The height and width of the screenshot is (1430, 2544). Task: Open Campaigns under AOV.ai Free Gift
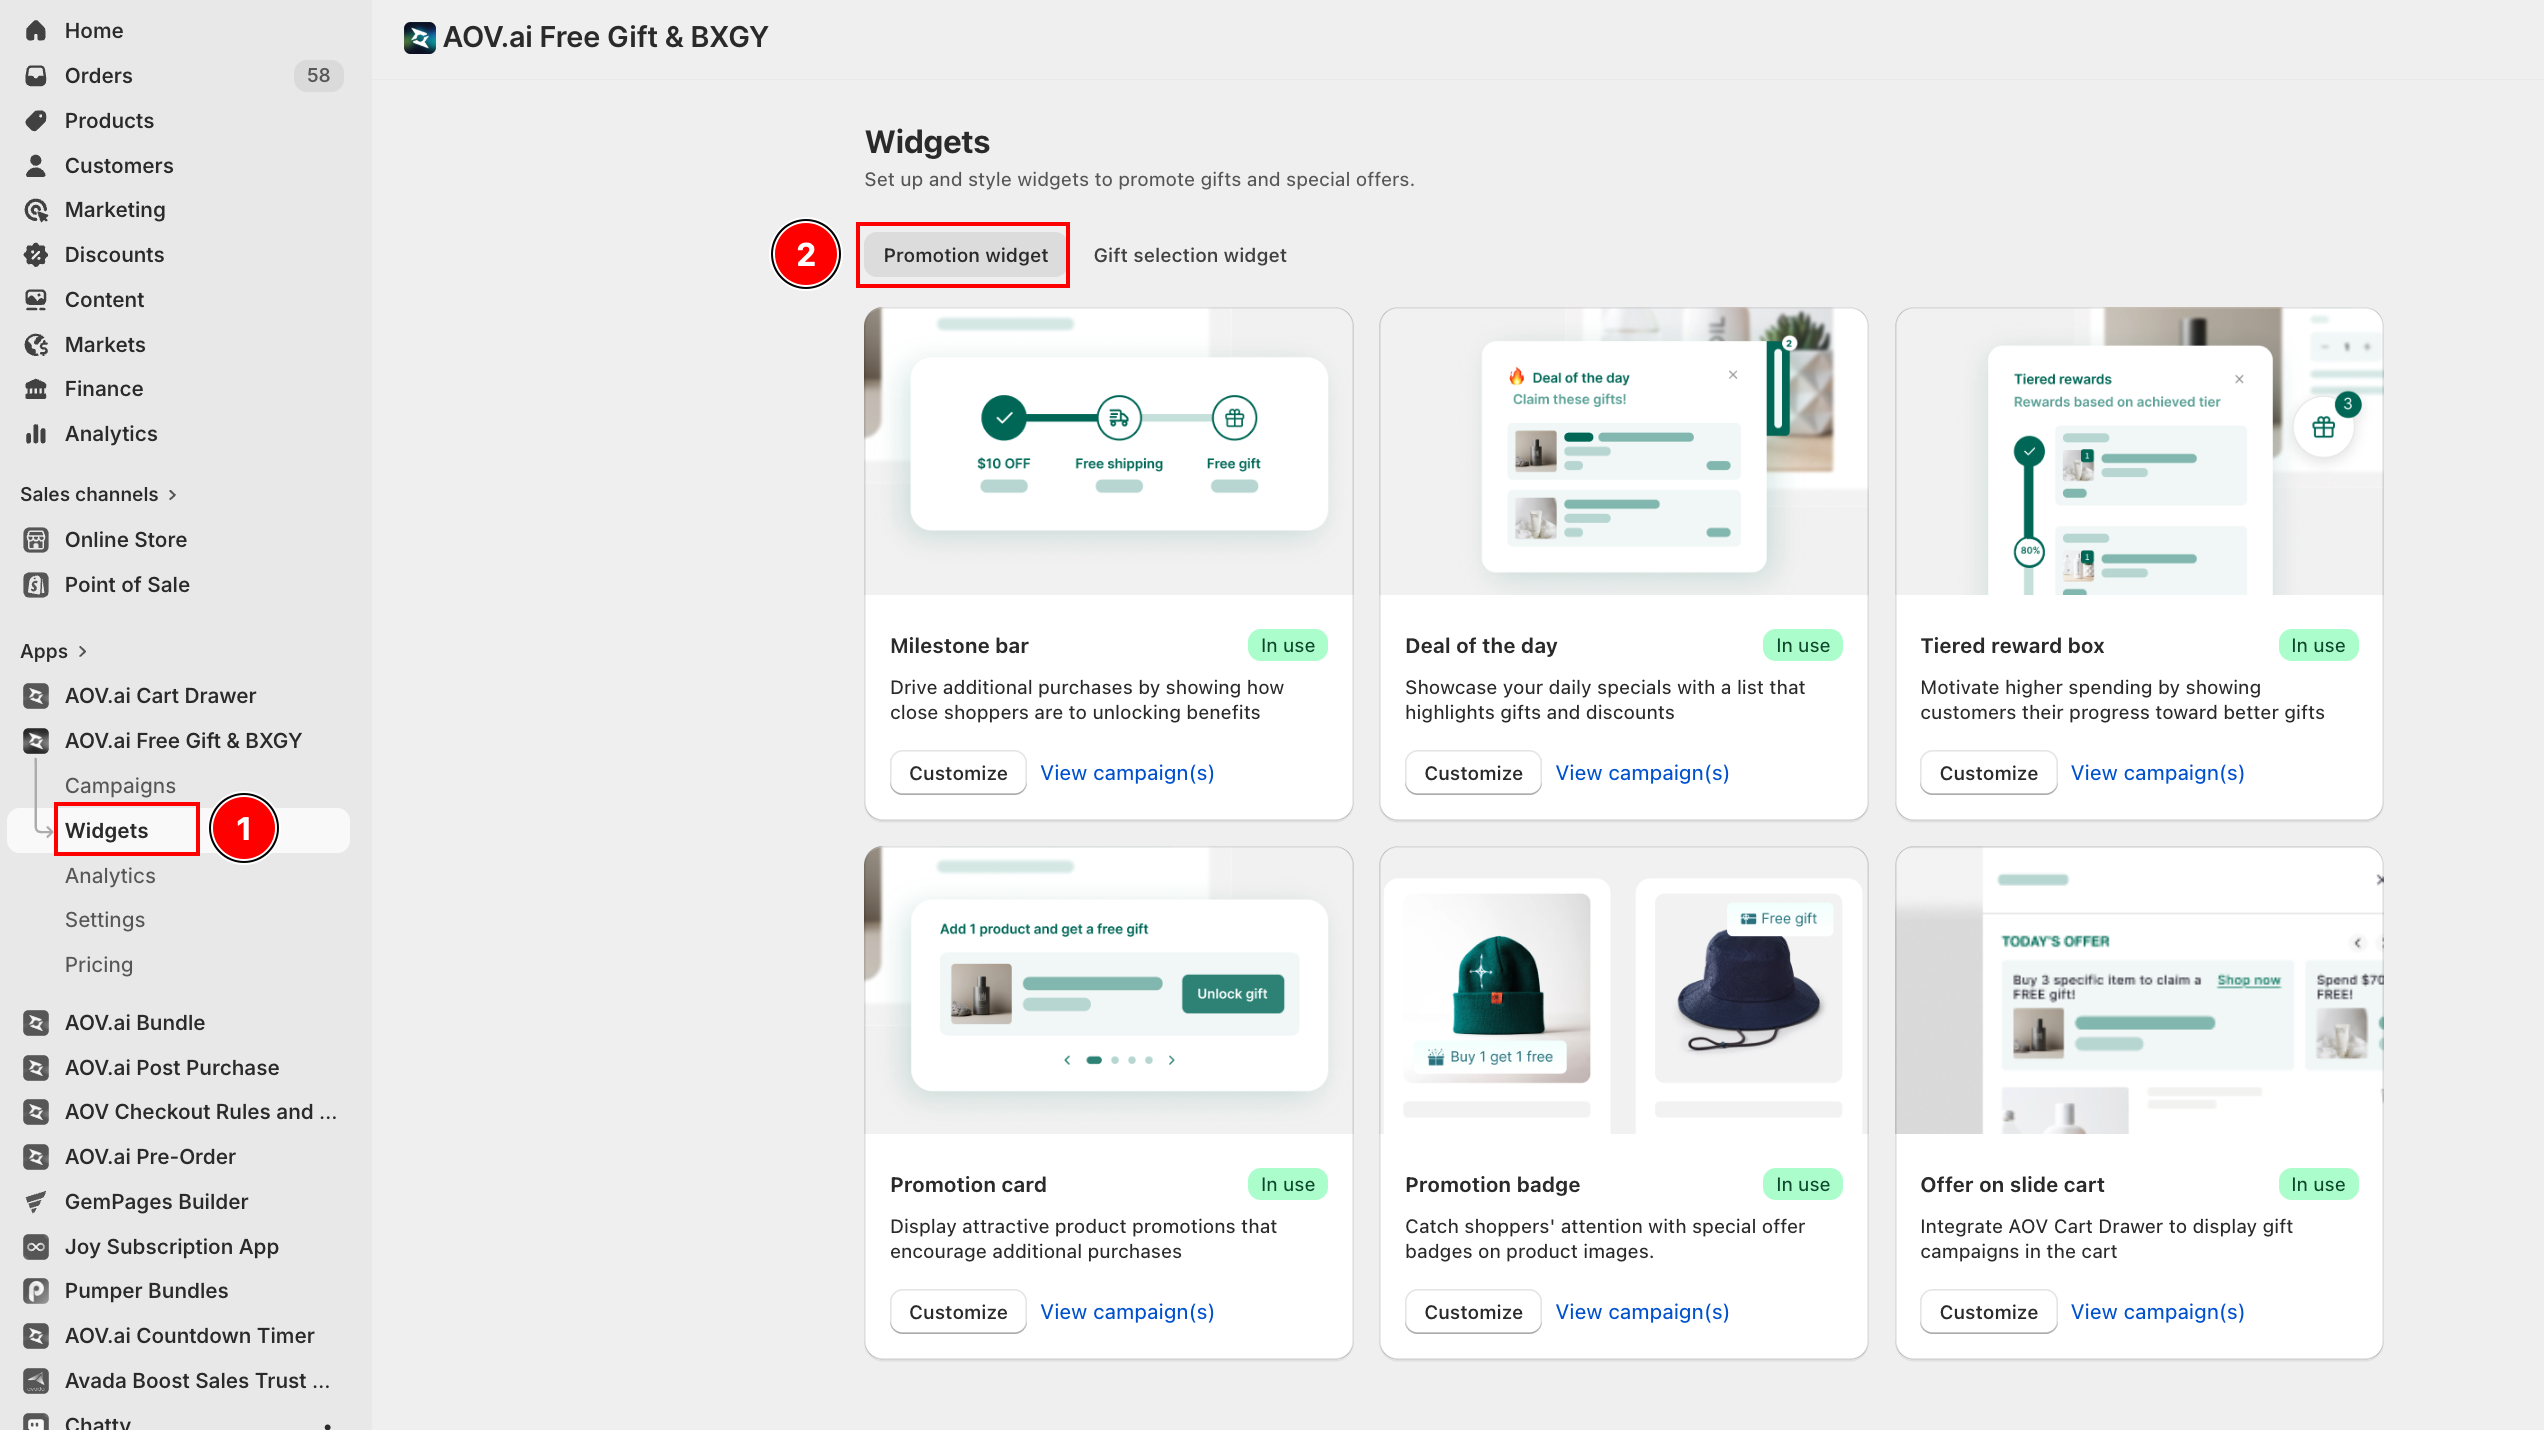point(120,785)
